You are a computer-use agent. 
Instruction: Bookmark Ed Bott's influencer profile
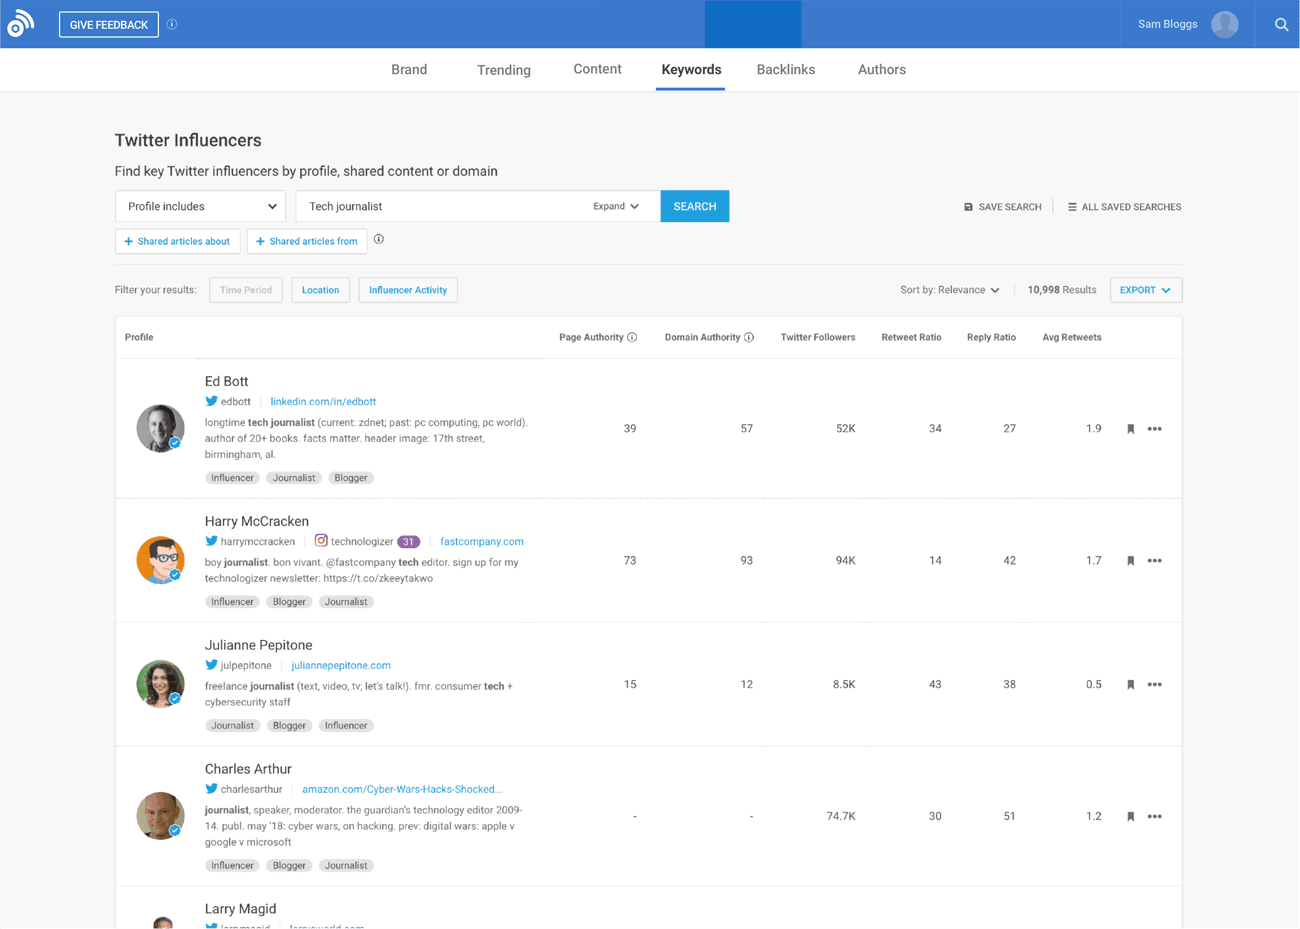pyautogui.click(x=1130, y=428)
